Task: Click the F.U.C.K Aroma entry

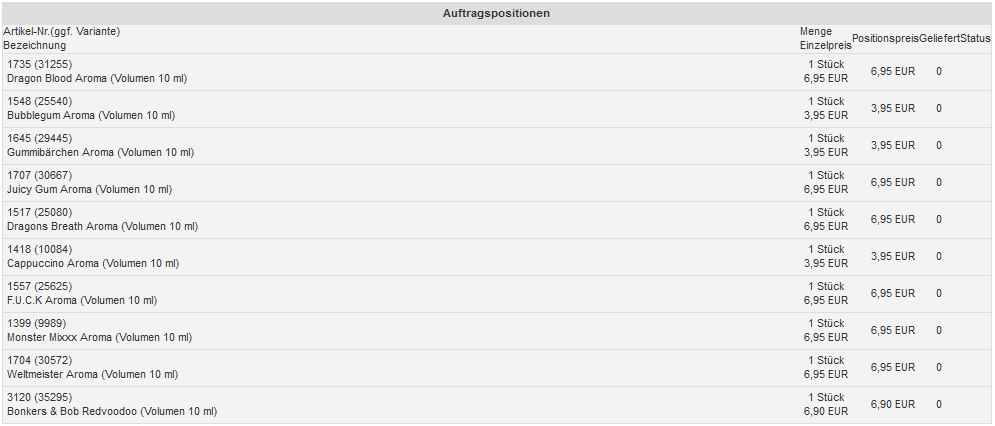Action: pos(82,301)
